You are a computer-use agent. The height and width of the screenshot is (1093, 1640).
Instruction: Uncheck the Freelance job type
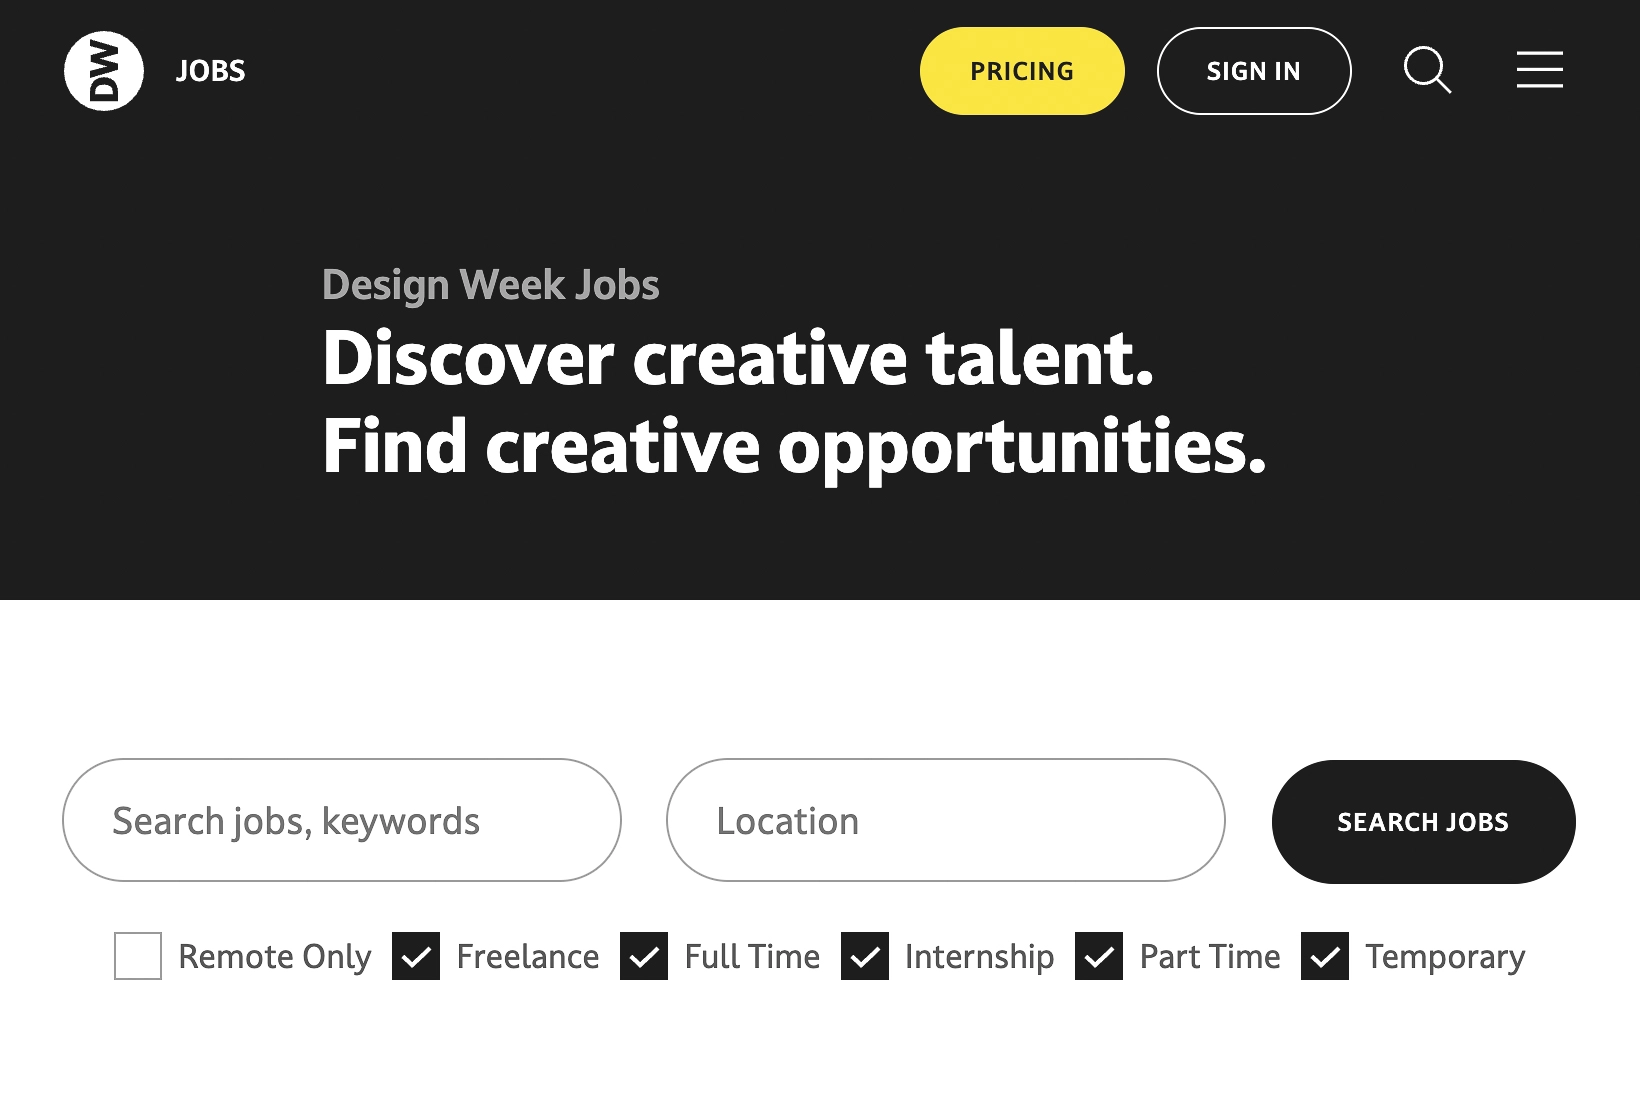pyautogui.click(x=415, y=956)
